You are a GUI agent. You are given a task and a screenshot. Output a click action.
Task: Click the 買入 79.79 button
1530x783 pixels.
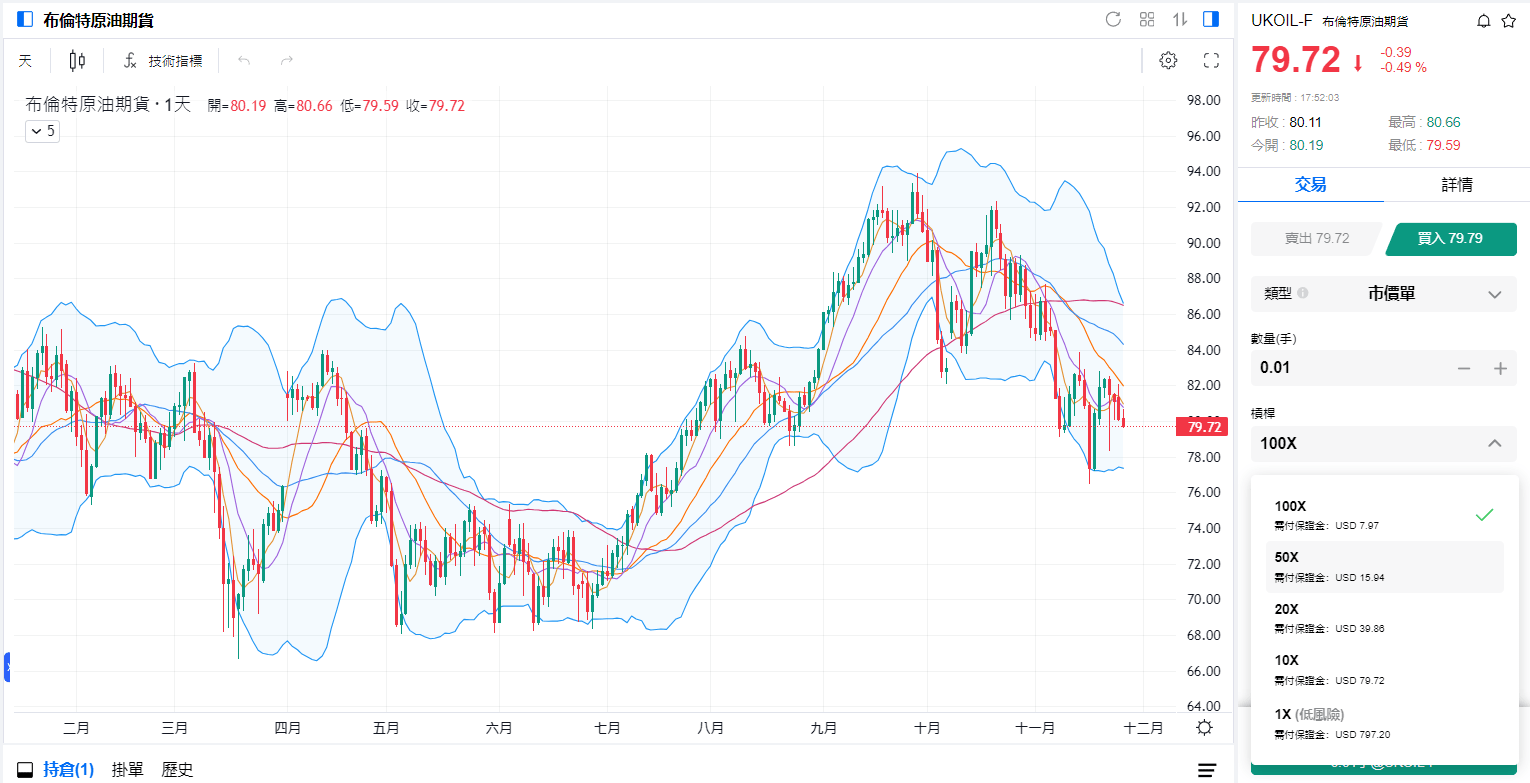(x=1450, y=239)
